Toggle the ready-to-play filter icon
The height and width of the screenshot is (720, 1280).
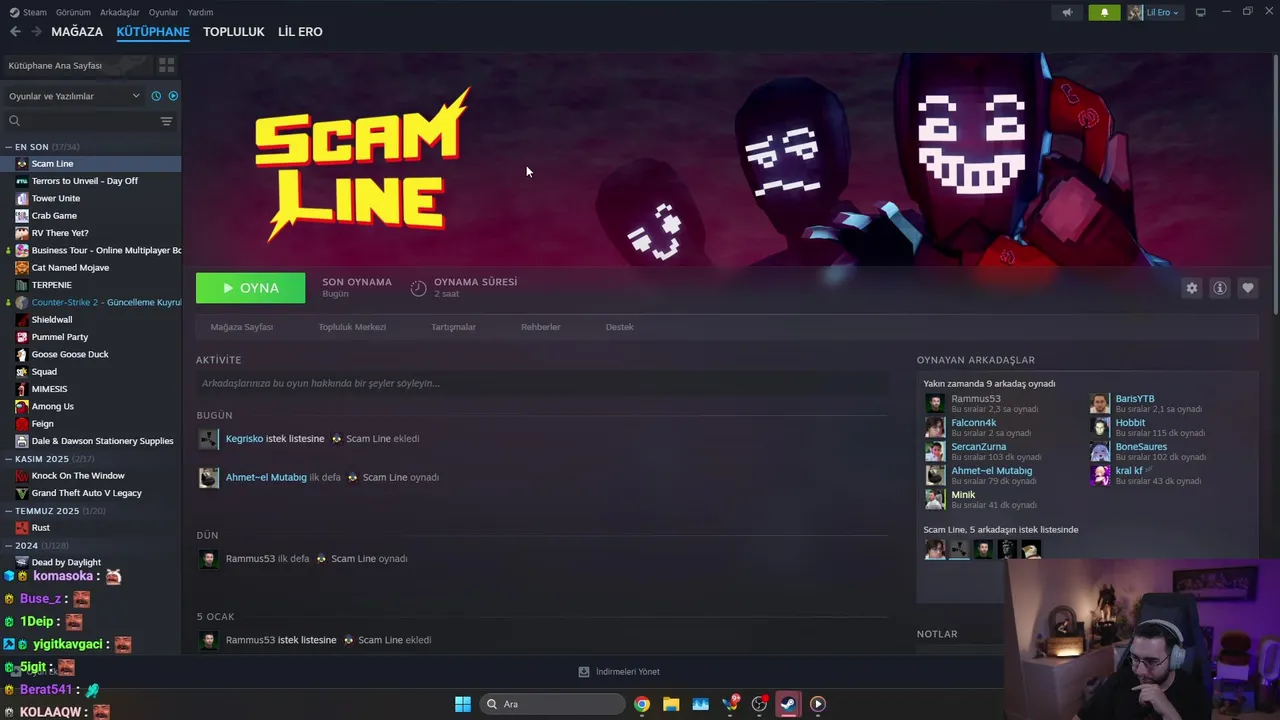pos(173,96)
